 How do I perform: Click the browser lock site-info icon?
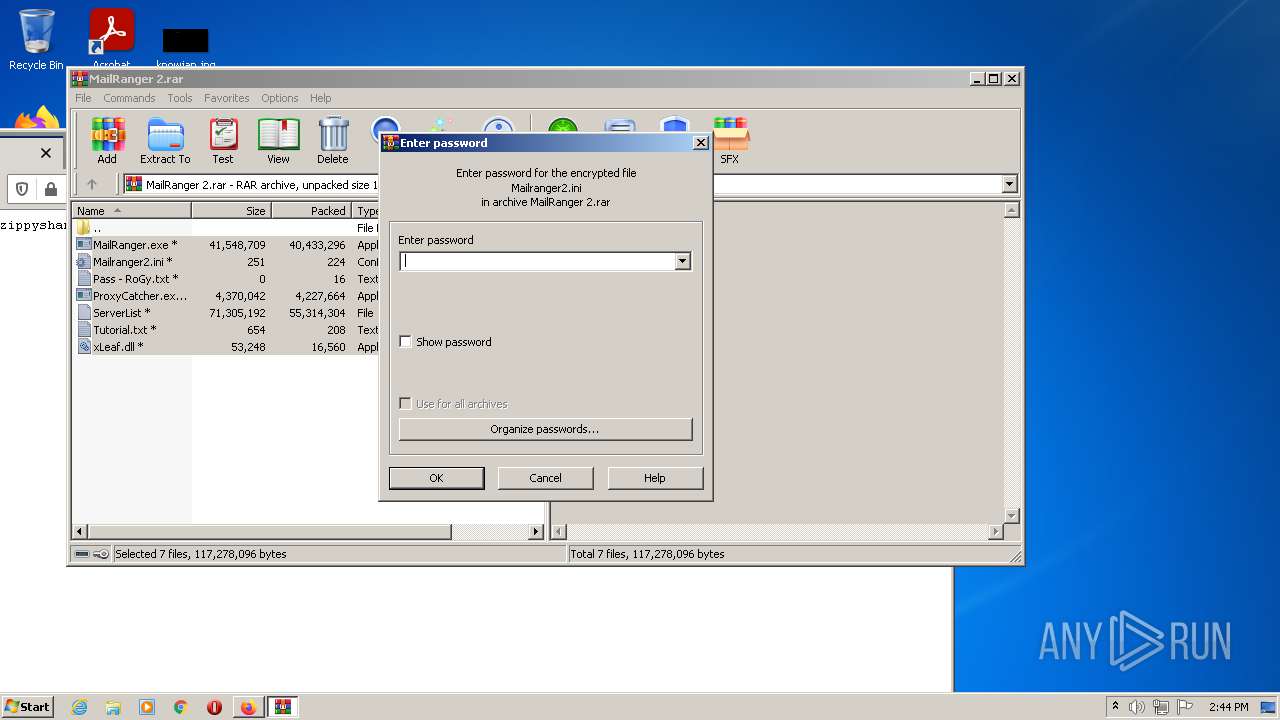(50, 189)
